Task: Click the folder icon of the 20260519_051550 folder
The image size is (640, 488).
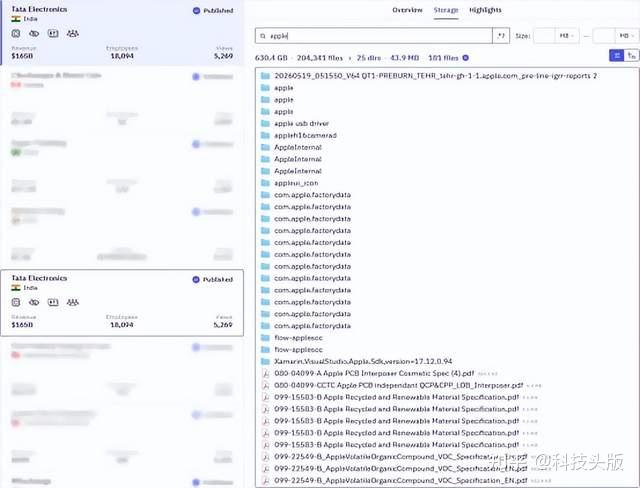Action: [x=265, y=76]
